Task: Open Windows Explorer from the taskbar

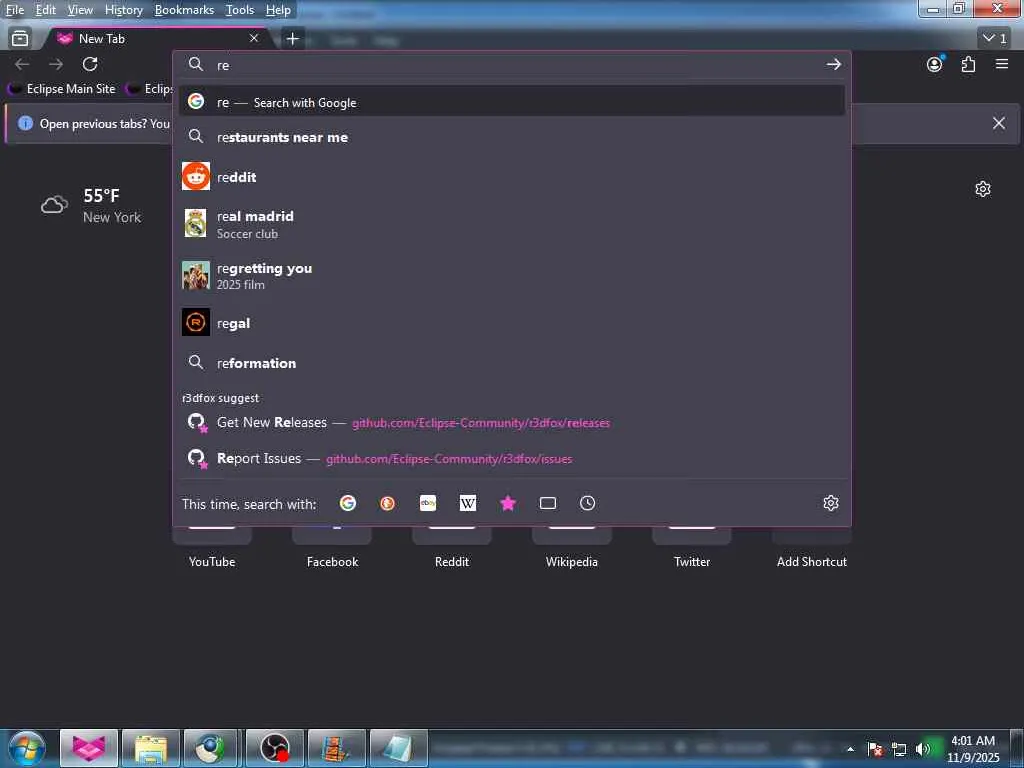Action: tap(151, 748)
